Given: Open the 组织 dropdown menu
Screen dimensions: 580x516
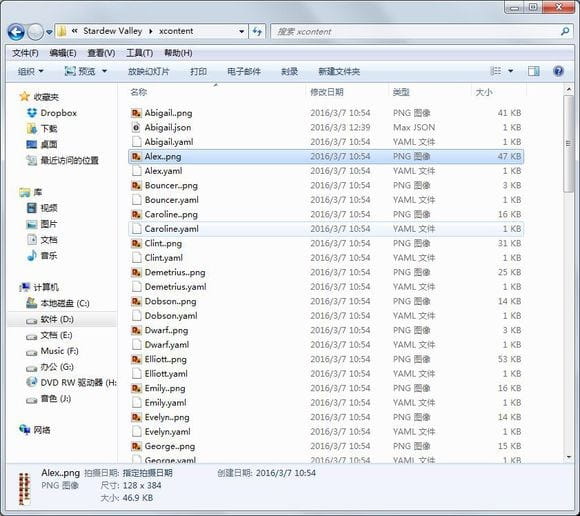Looking at the screenshot, I should pyautogui.click(x=31, y=71).
